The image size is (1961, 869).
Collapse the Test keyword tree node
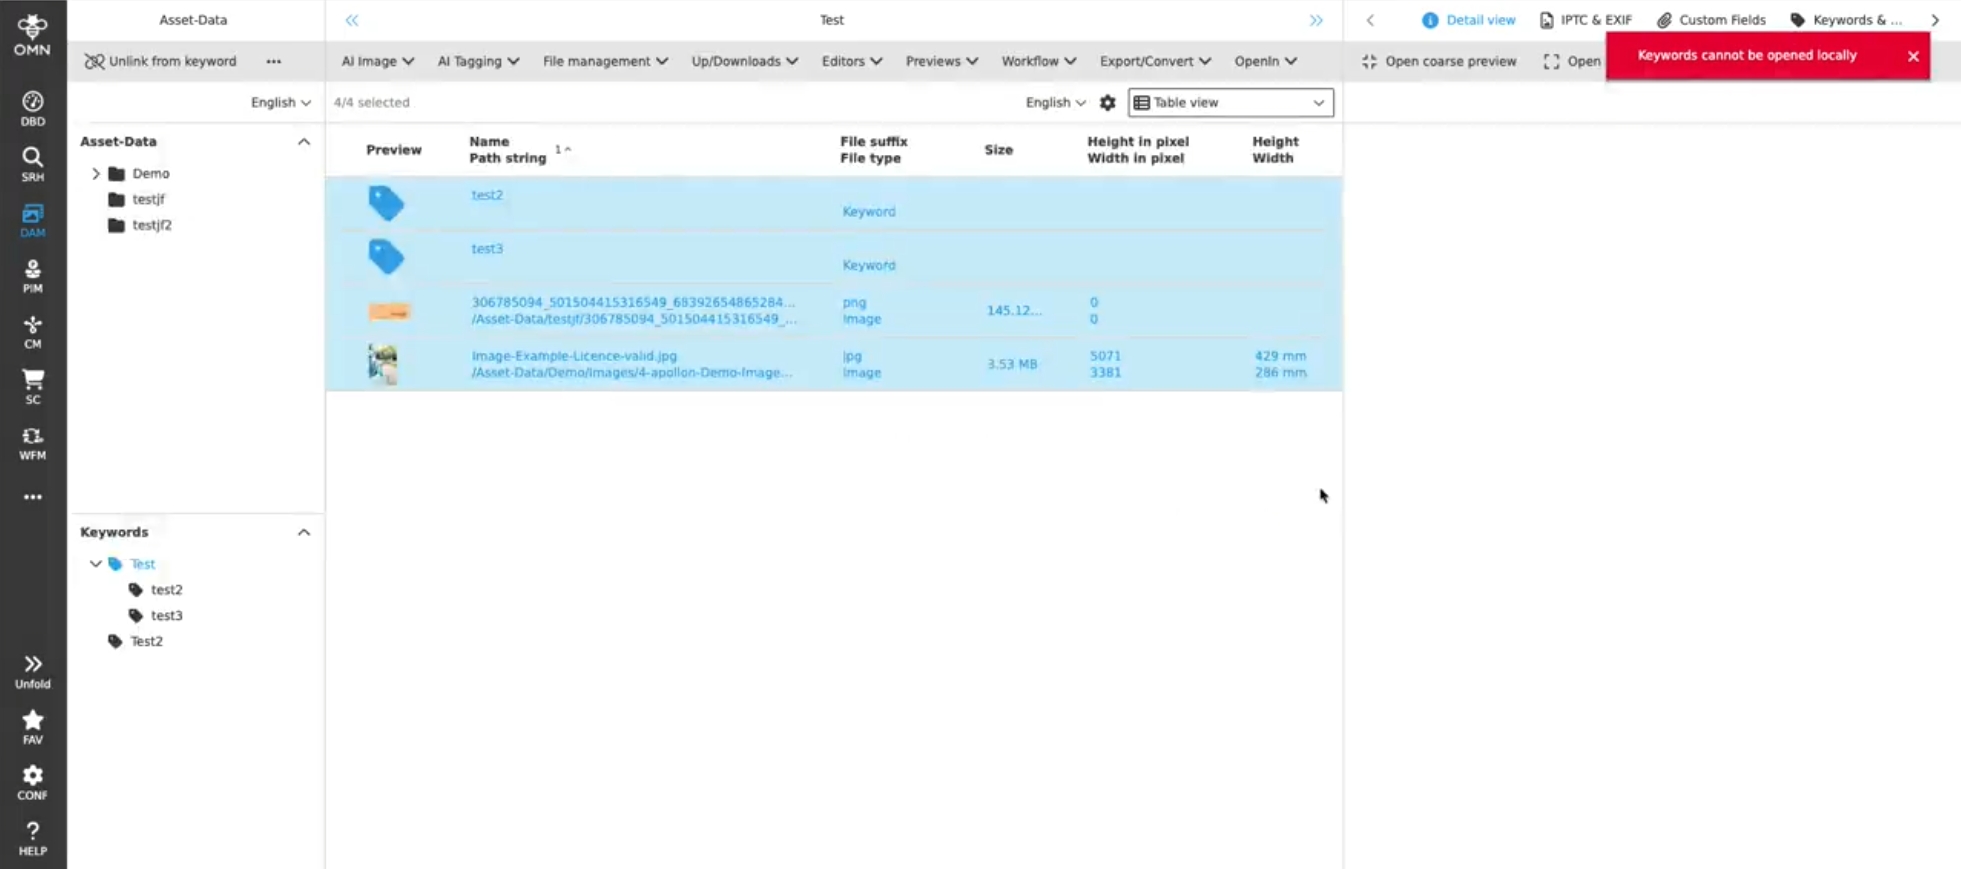coord(96,564)
